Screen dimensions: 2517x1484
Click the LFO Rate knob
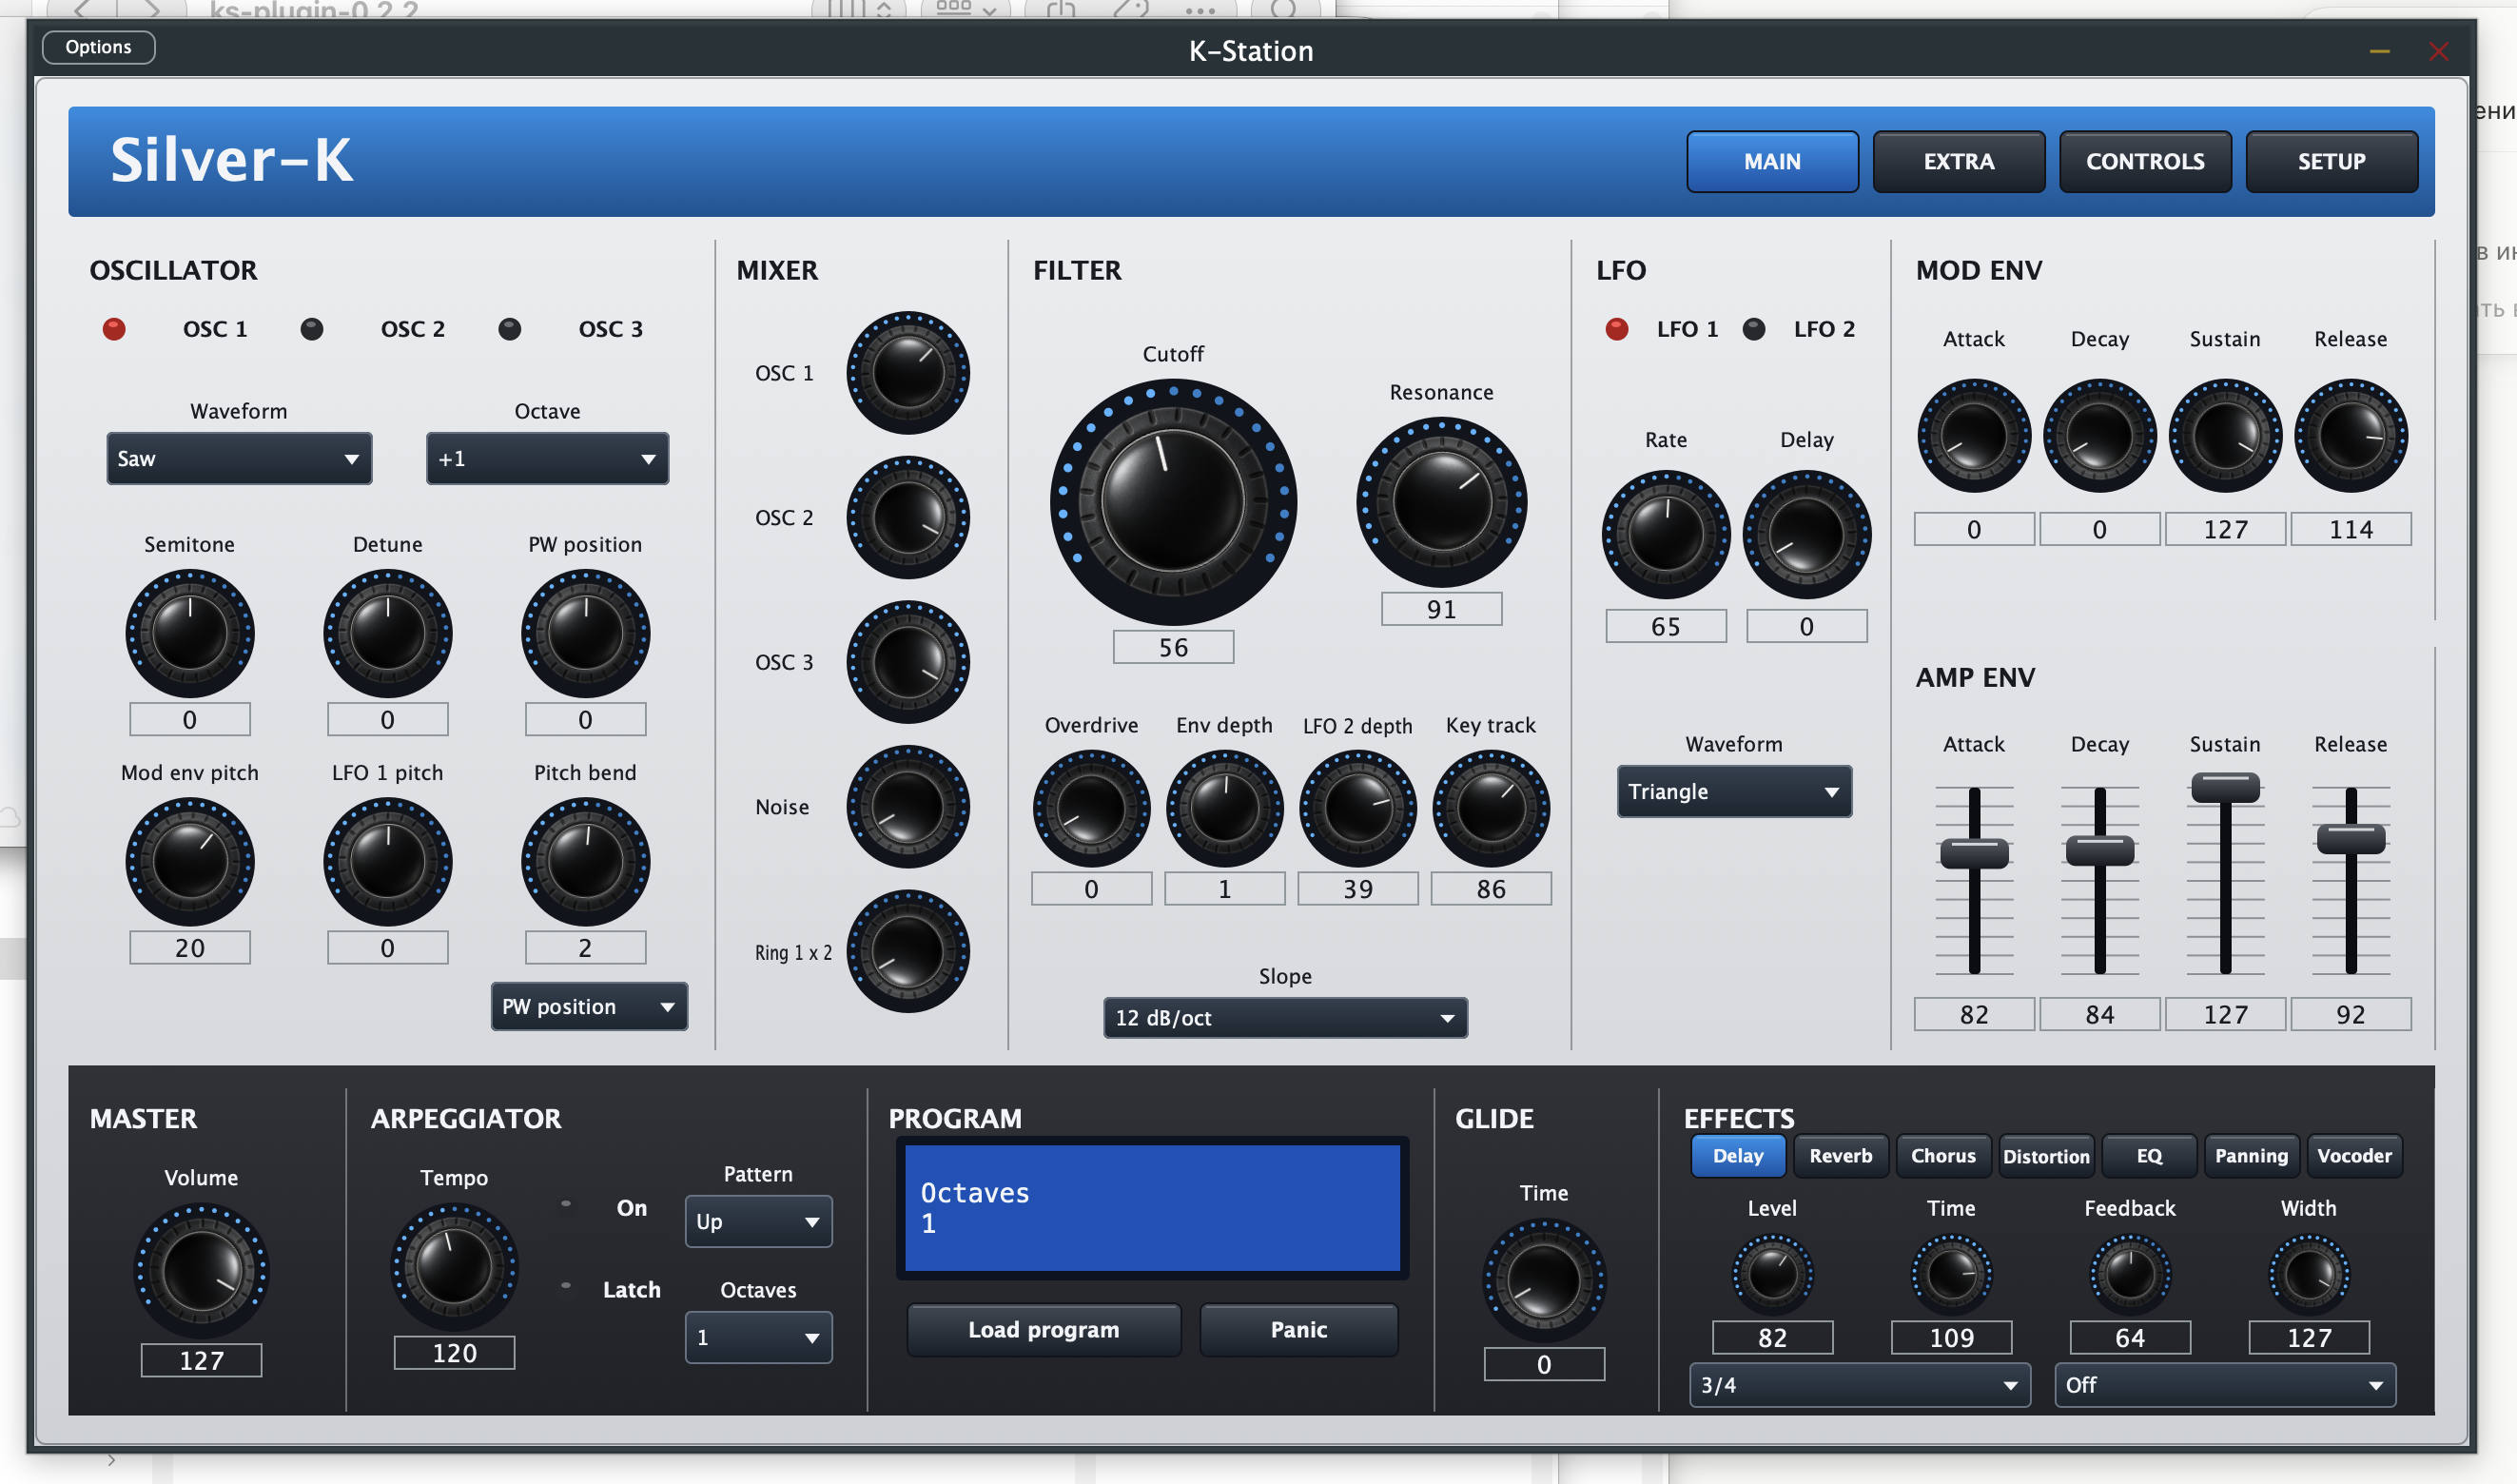click(1666, 534)
